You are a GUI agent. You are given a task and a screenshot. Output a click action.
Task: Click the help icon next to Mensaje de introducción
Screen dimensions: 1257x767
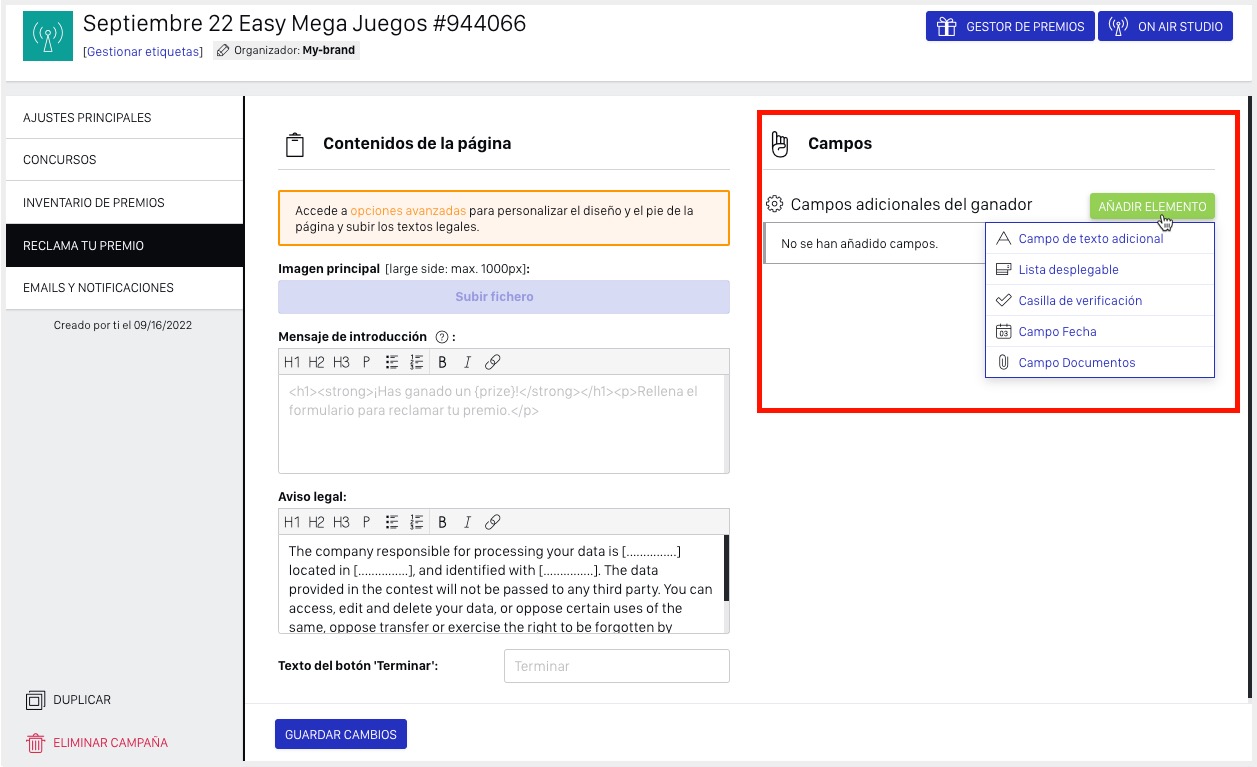(x=442, y=337)
